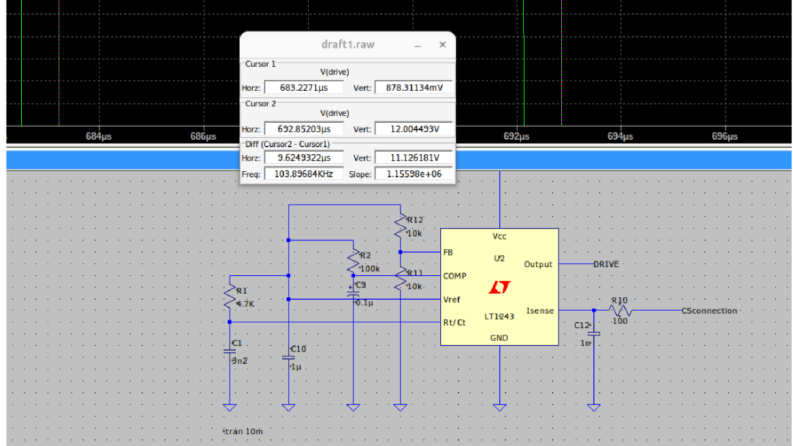Screen dimensions: 793x446
Task: Click the blue schematic window title bar
Action: click(399, 160)
